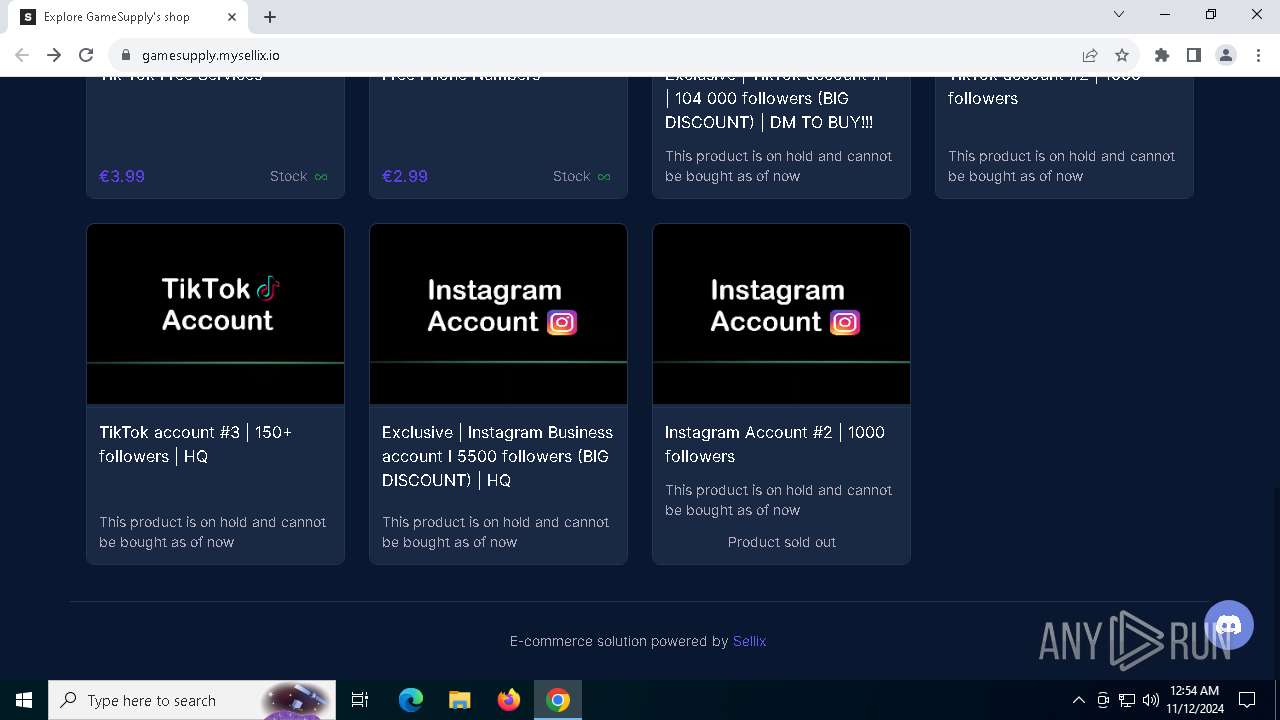Go back to previous page in Chrome
The width and height of the screenshot is (1280, 720).
(22, 55)
